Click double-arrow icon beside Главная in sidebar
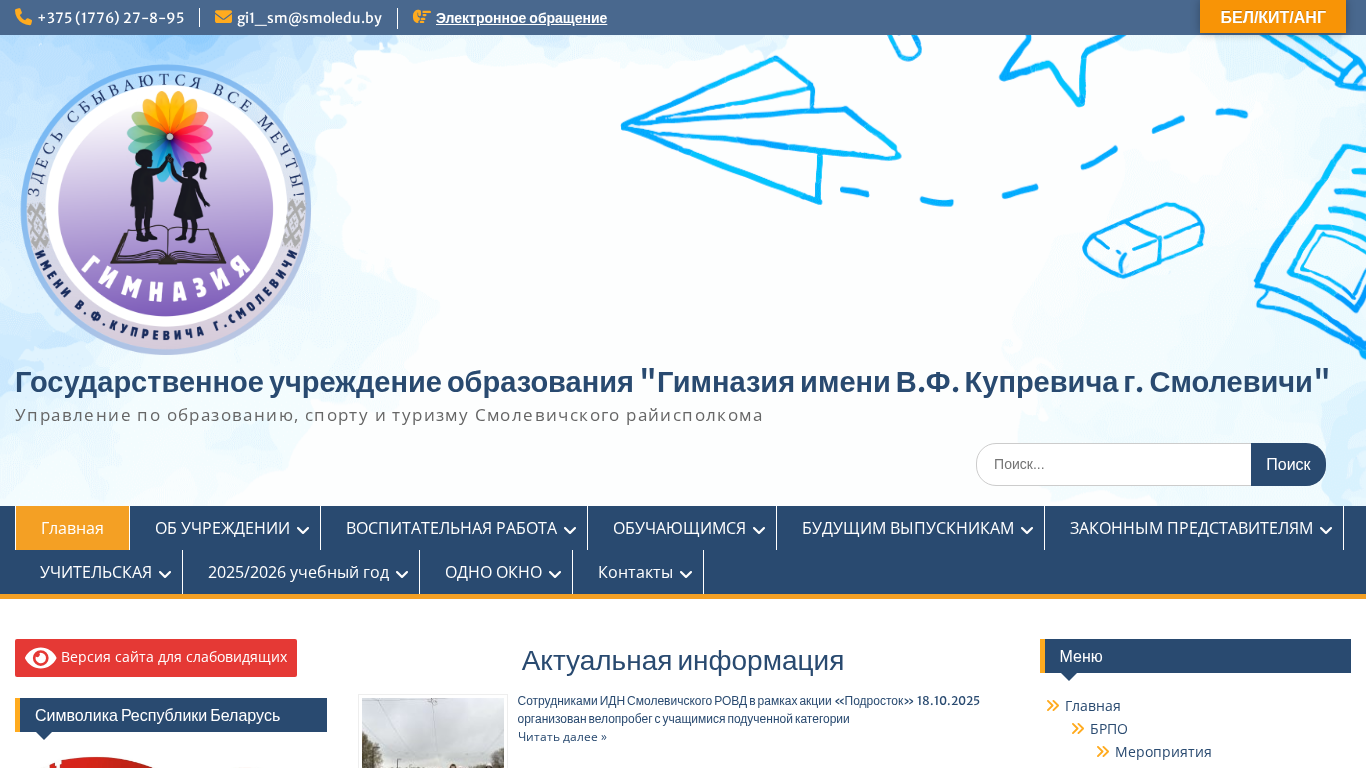This screenshot has width=1366, height=768. click(1053, 706)
